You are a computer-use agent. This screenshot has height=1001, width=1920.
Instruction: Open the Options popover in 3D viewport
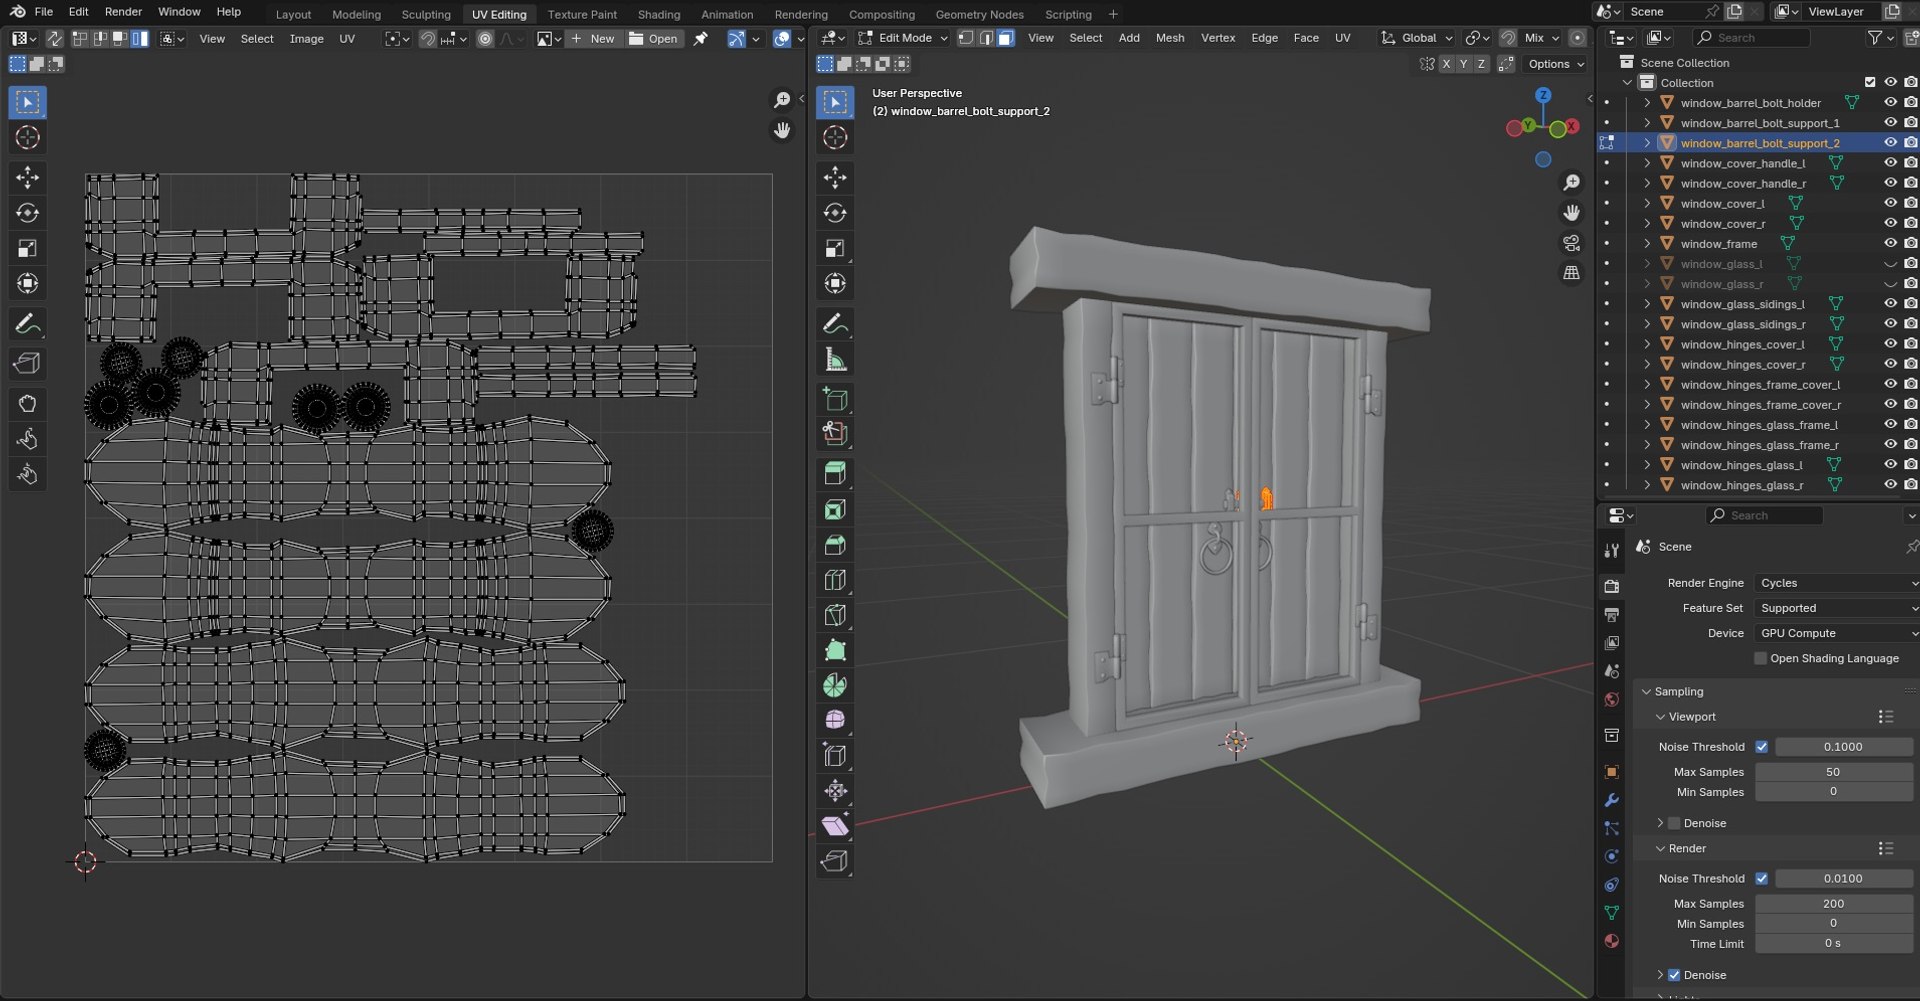click(x=1556, y=64)
